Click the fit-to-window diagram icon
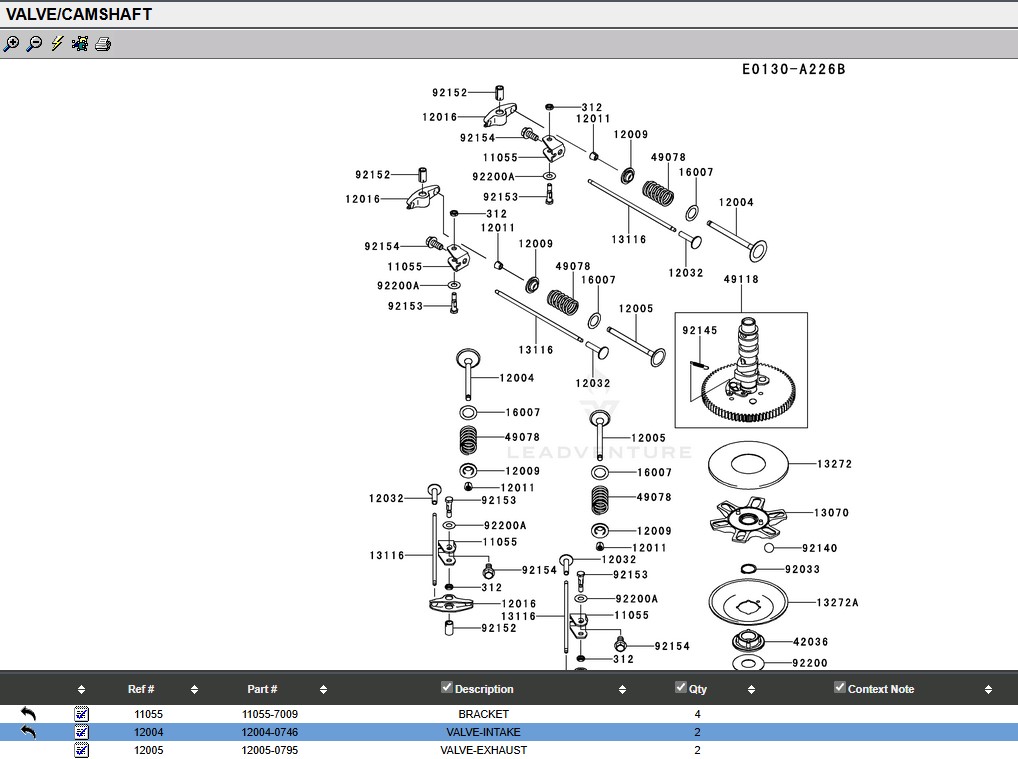Viewport: 1018px width, 759px height. point(80,44)
